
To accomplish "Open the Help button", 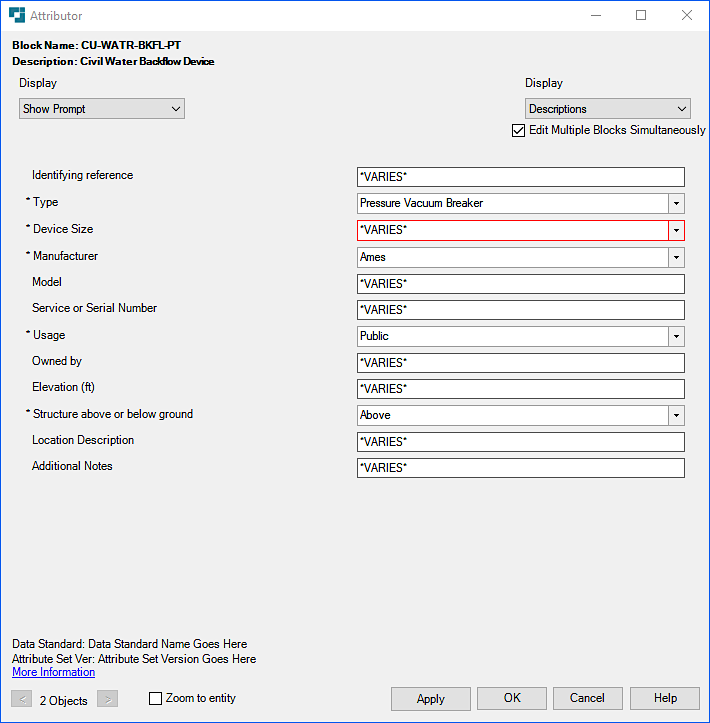I will click(665, 698).
